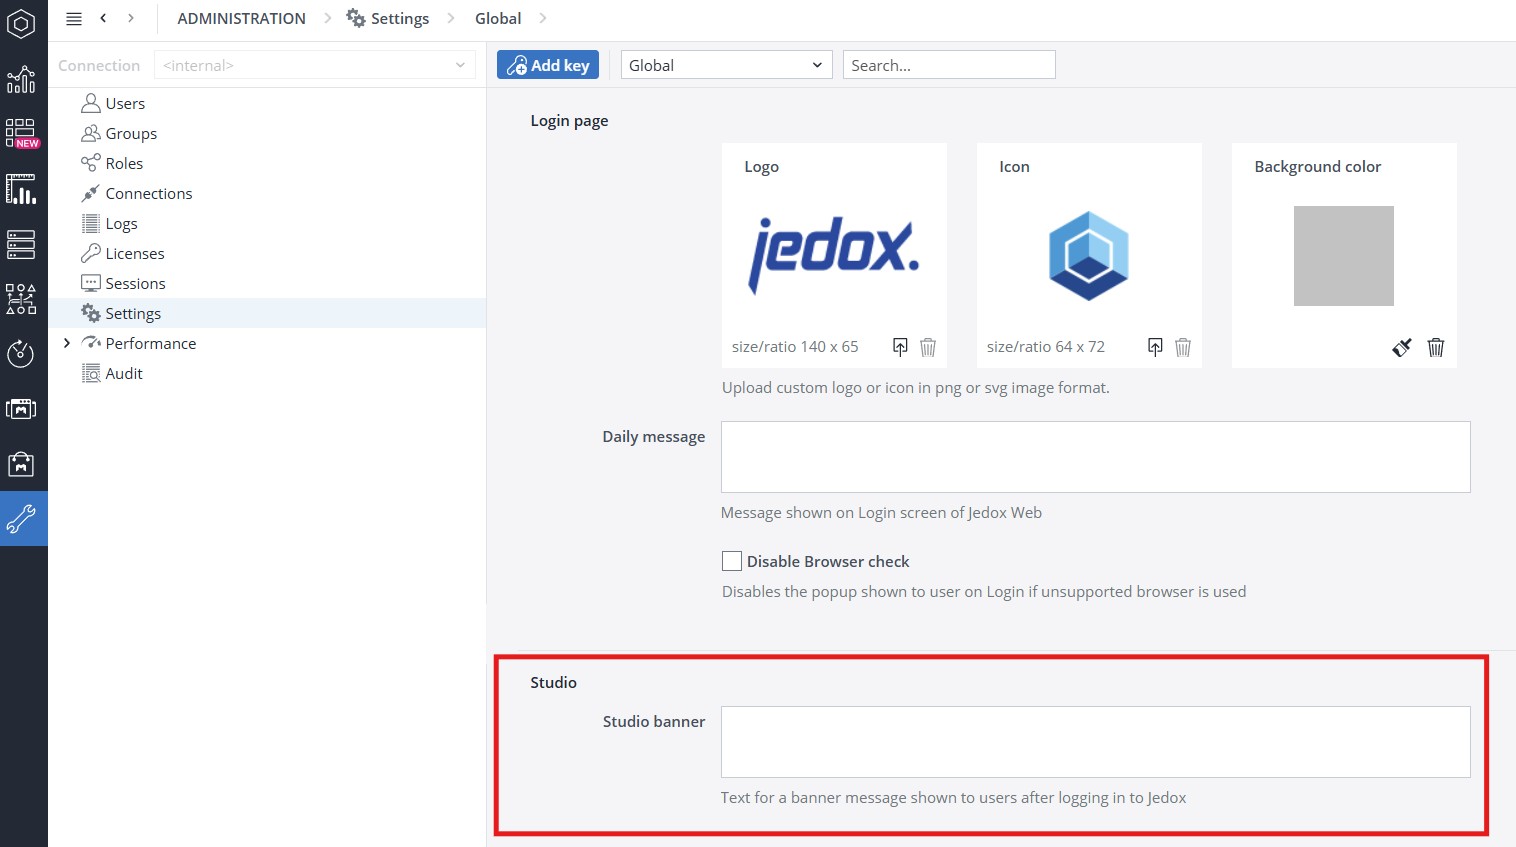Open the Global scope dropdown
This screenshot has width=1516, height=847.
click(x=726, y=64)
